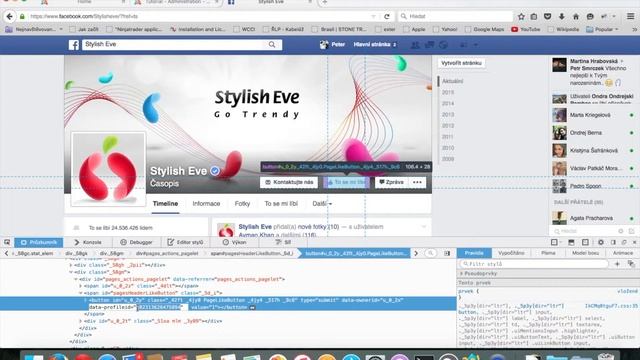This screenshot has width=640, height=360.
Task: Click the verified badge next to Stylish Eve
Action: click(x=215, y=171)
